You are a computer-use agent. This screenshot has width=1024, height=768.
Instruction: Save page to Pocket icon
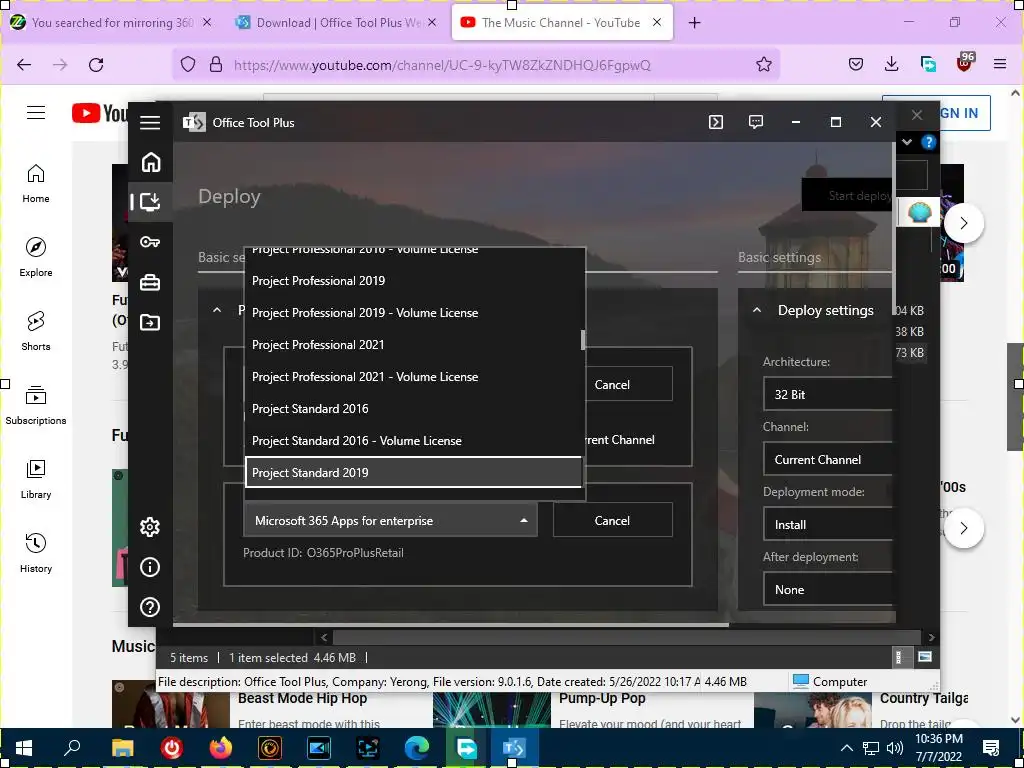click(856, 64)
